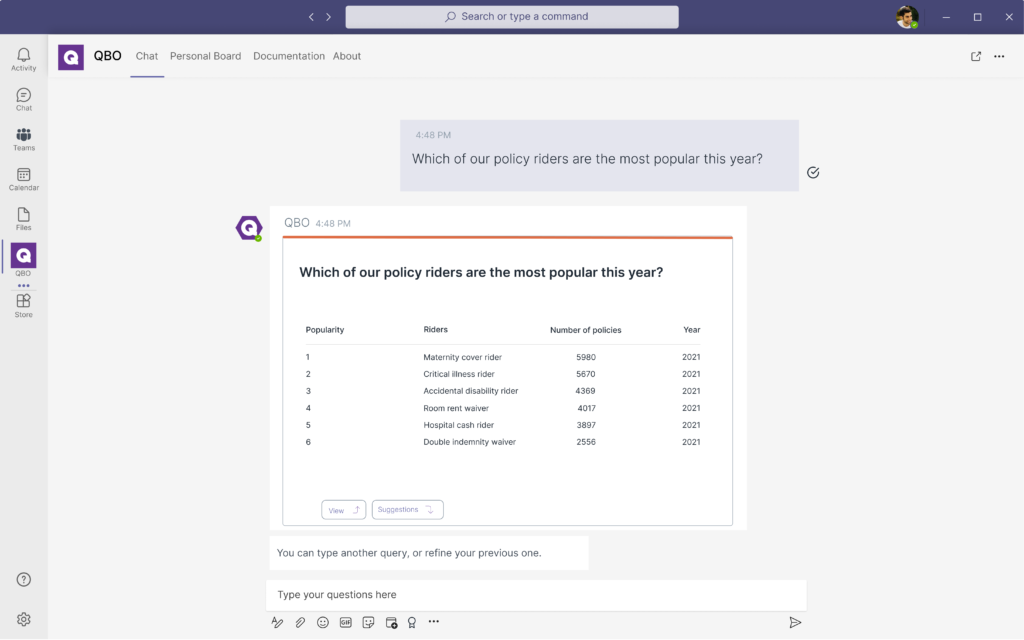
Task: Open the emoji picker
Action: tap(323, 622)
